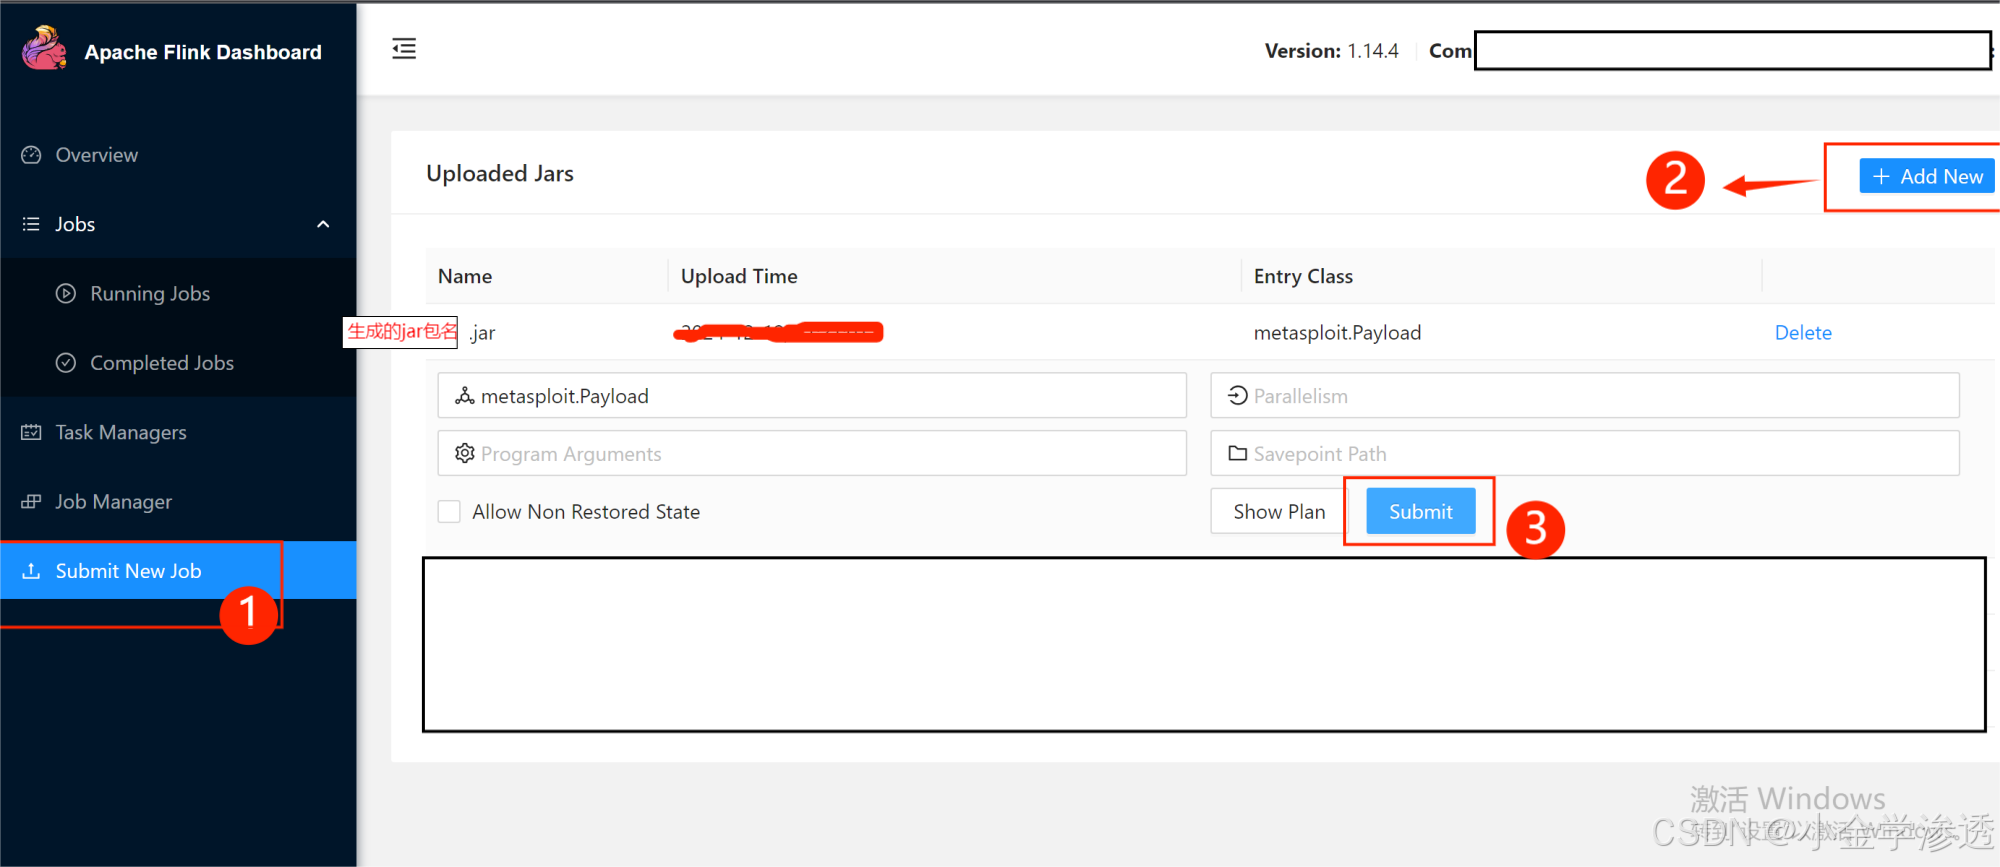Click the Add New button
The width and height of the screenshot is (2000, 867).
[x=1927, y=176]
